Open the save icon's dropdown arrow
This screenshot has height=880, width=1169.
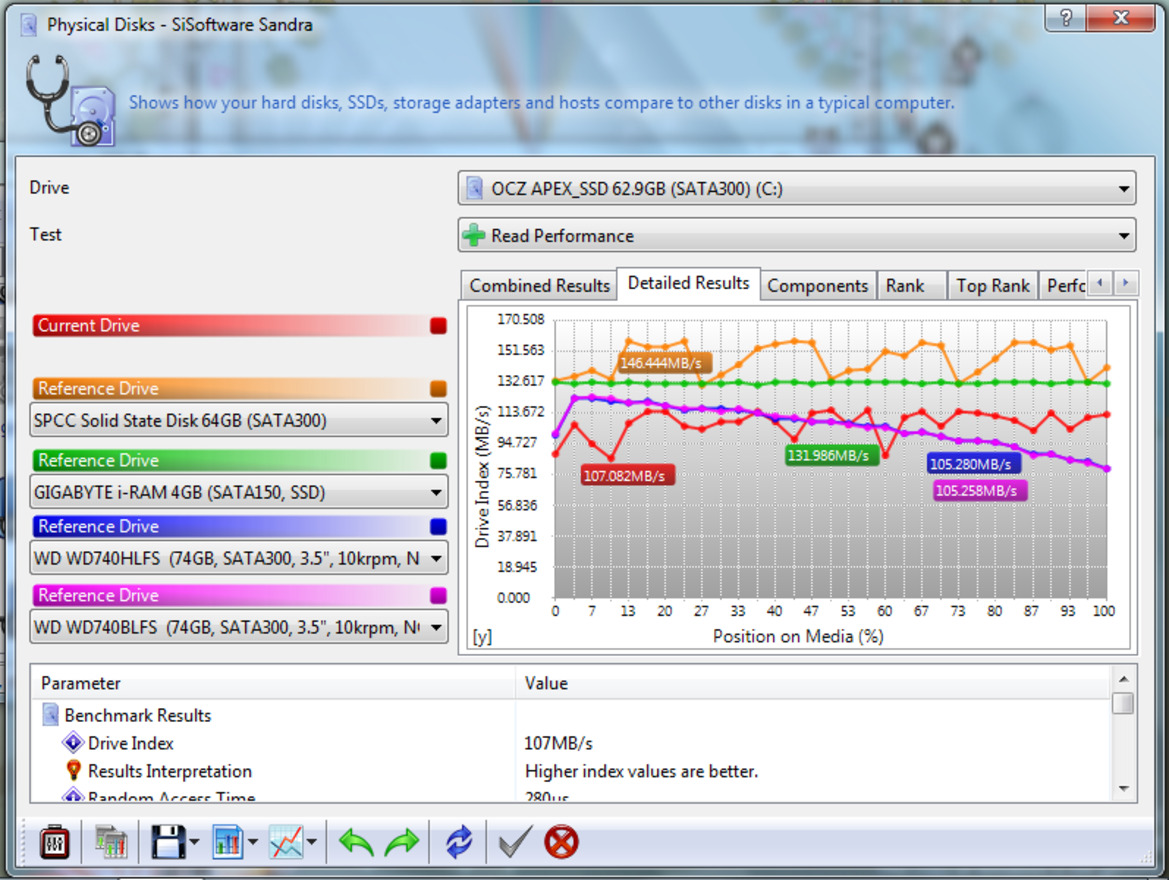tap(195, 843)
